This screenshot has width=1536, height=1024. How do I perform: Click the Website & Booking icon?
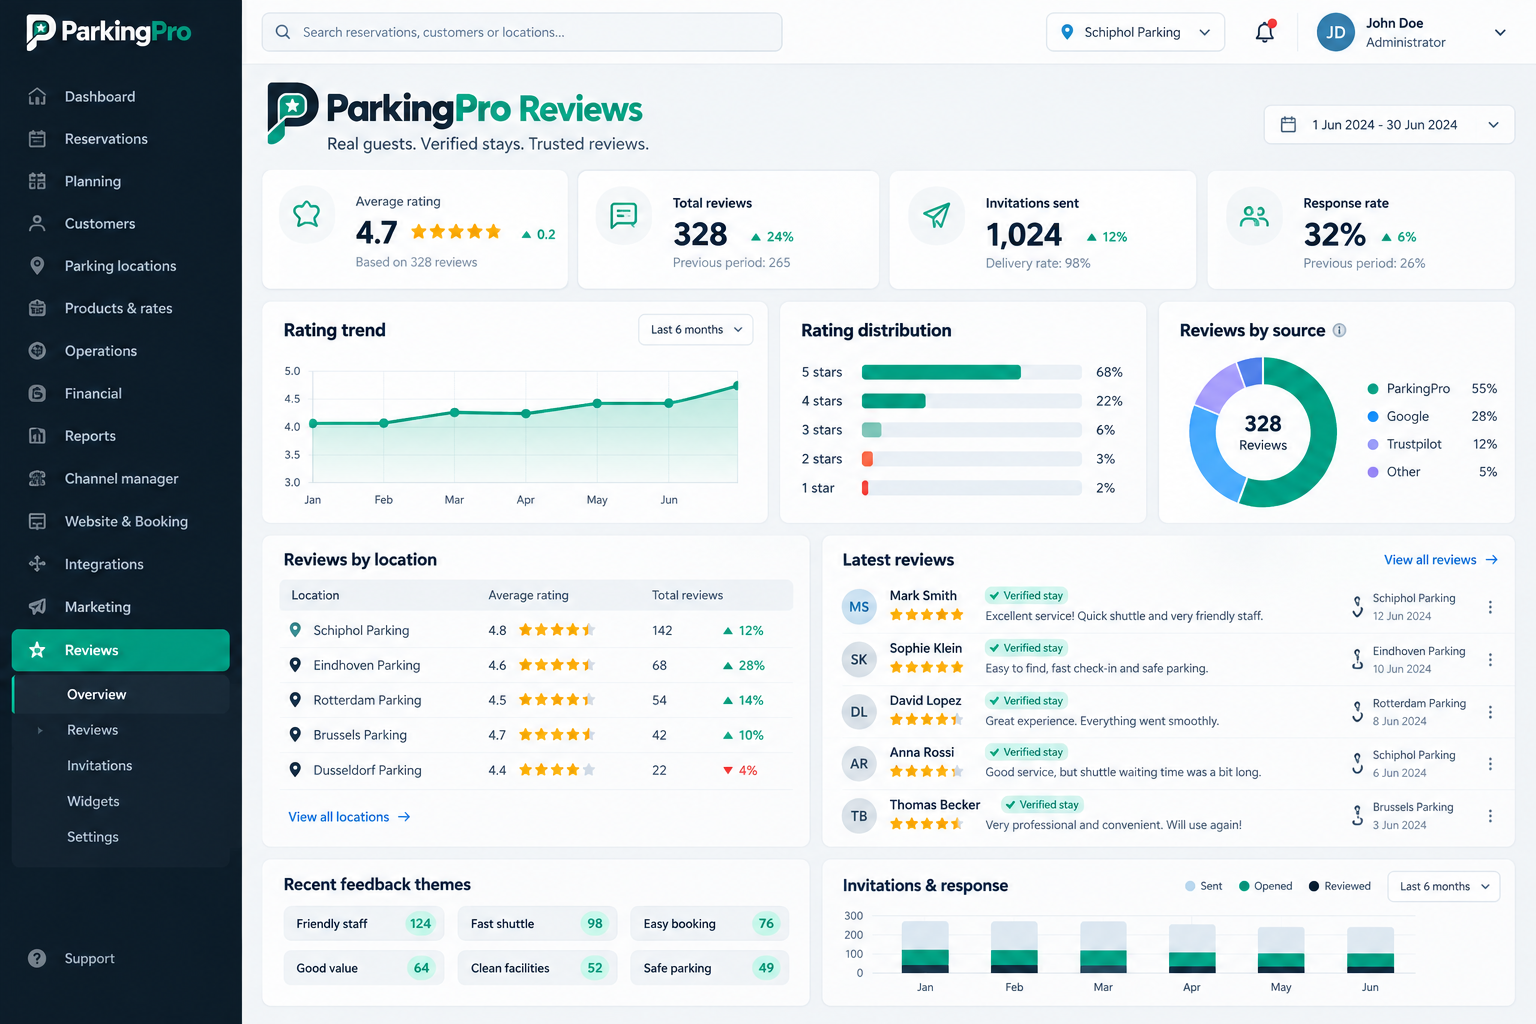[37, 521]
